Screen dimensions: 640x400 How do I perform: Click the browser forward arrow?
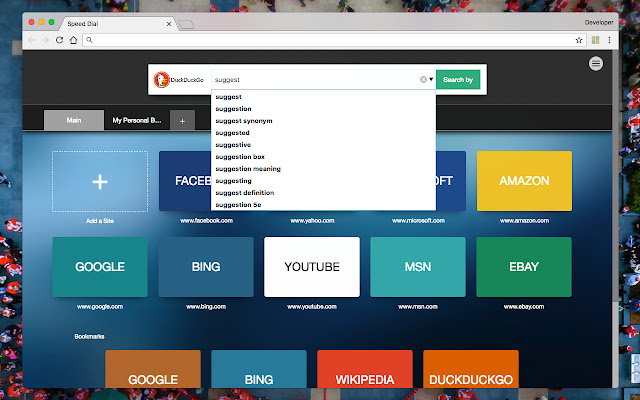pos(45,40)
